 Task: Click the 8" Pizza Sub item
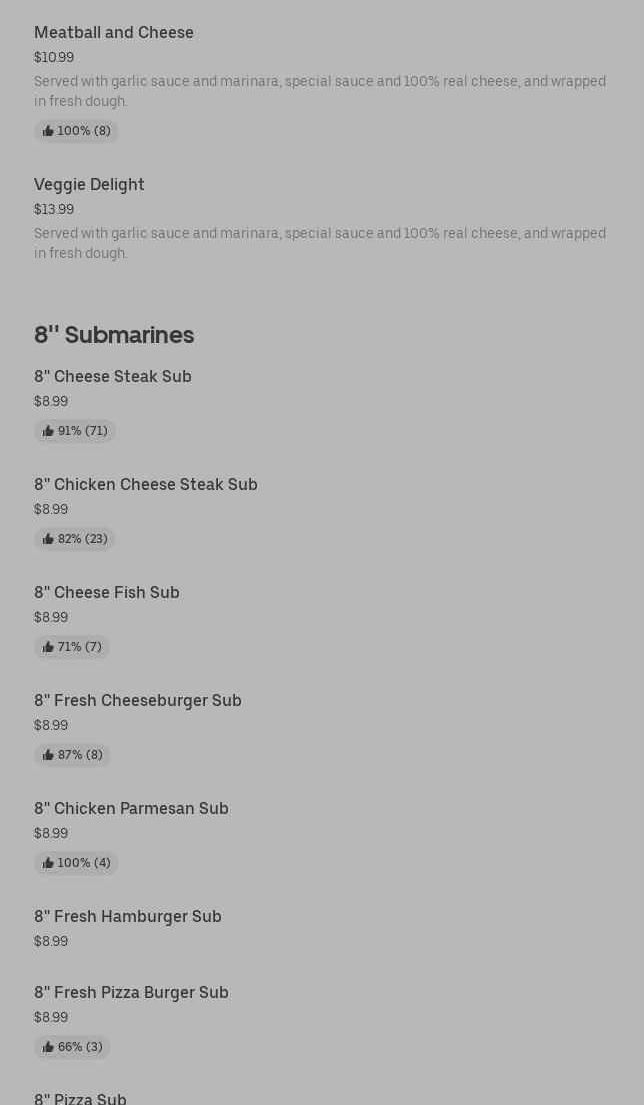pos(80,1098)
